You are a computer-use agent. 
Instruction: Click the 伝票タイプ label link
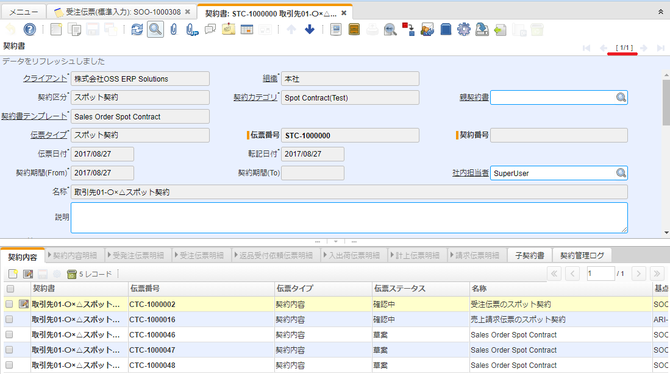pyautogui.click(x=49, y=135)
